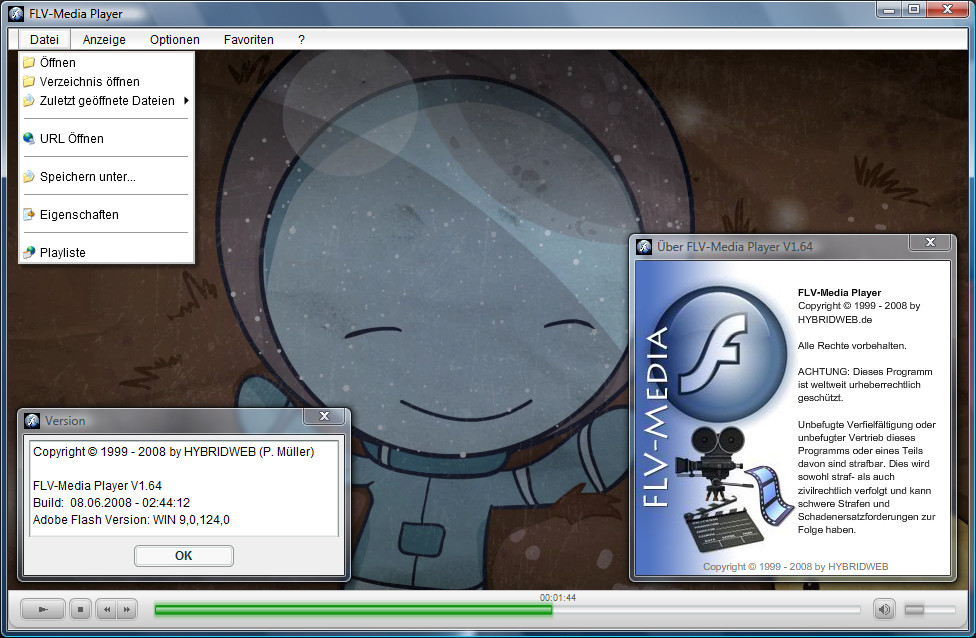Click the play/pause playback button

click(x=43, y=609)
